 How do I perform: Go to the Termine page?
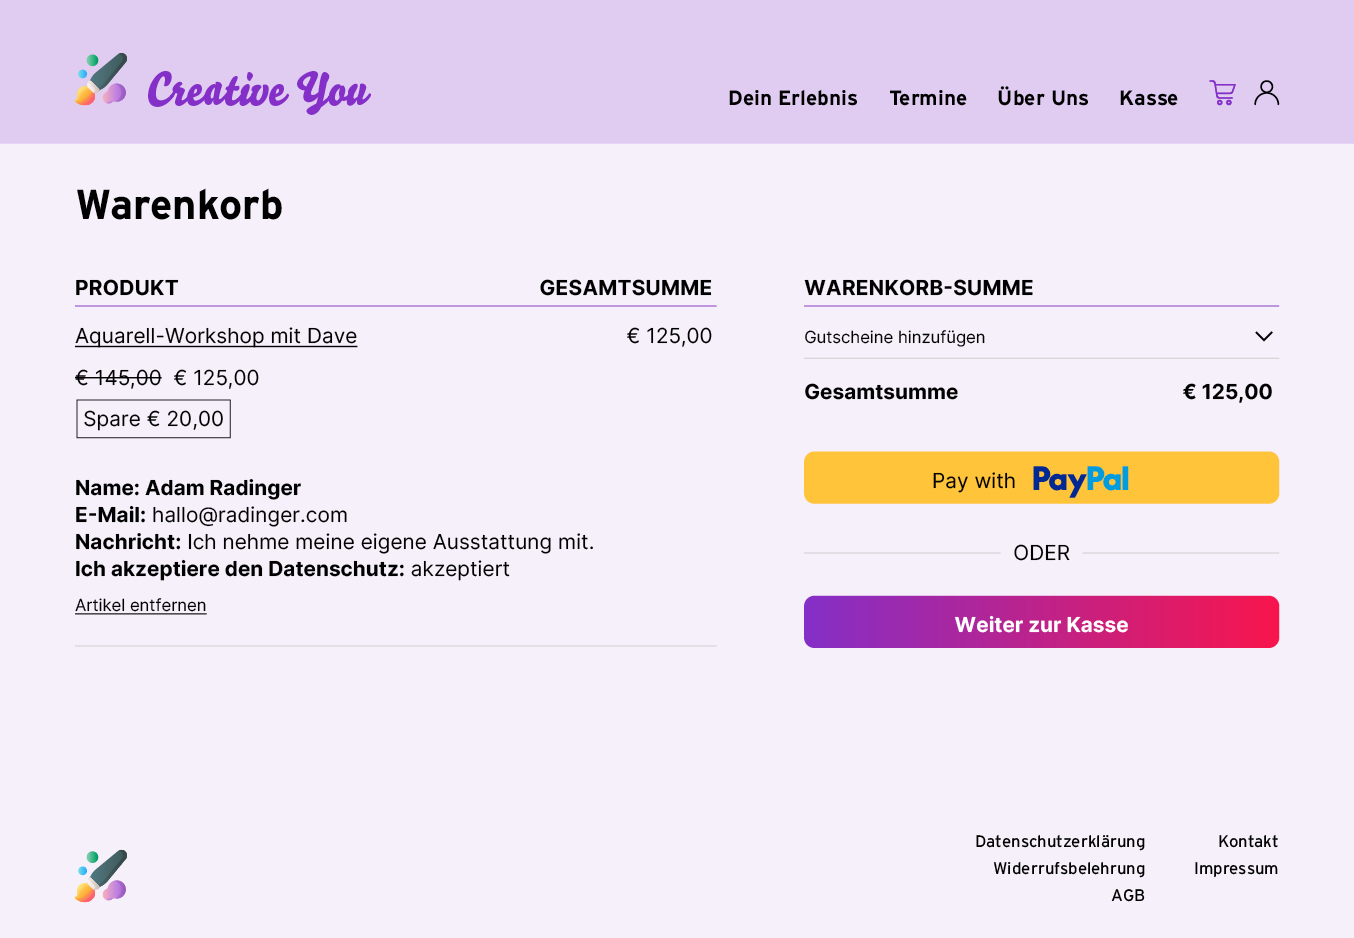928,98
